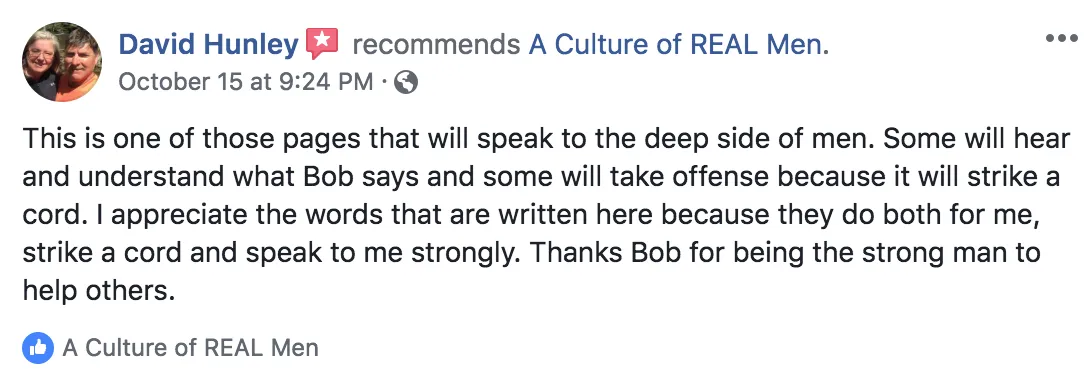This screenshot has width=1092, height=380.
Task: Click A Culture of REAL Men beside like icon
Action: tap(190, 347)
